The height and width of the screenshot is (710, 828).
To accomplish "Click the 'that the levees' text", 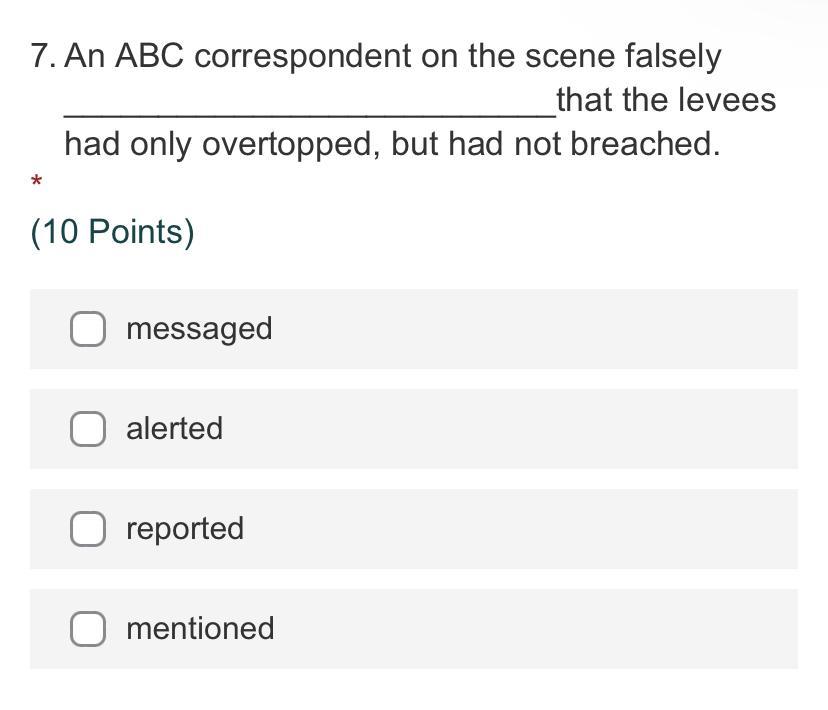I will [x=666, y=100].
